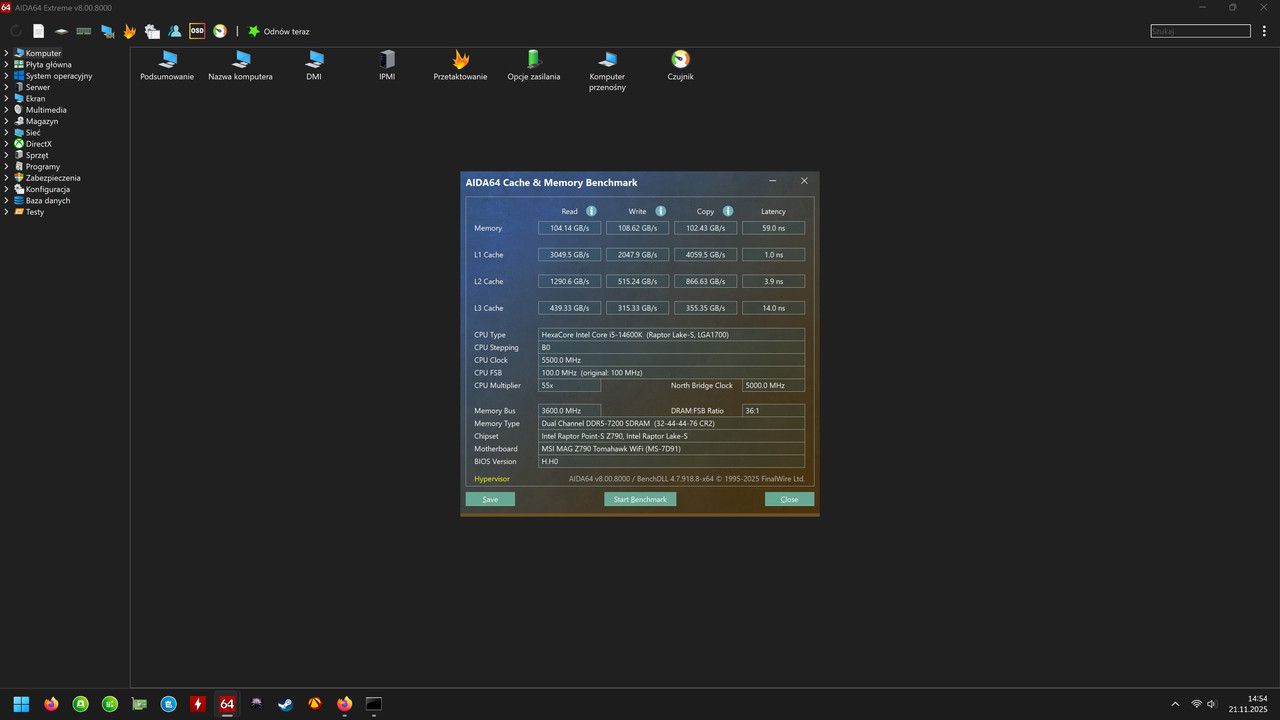
Task: Click the green RAM module toolbar icon
Action: (x=84, y=31)
